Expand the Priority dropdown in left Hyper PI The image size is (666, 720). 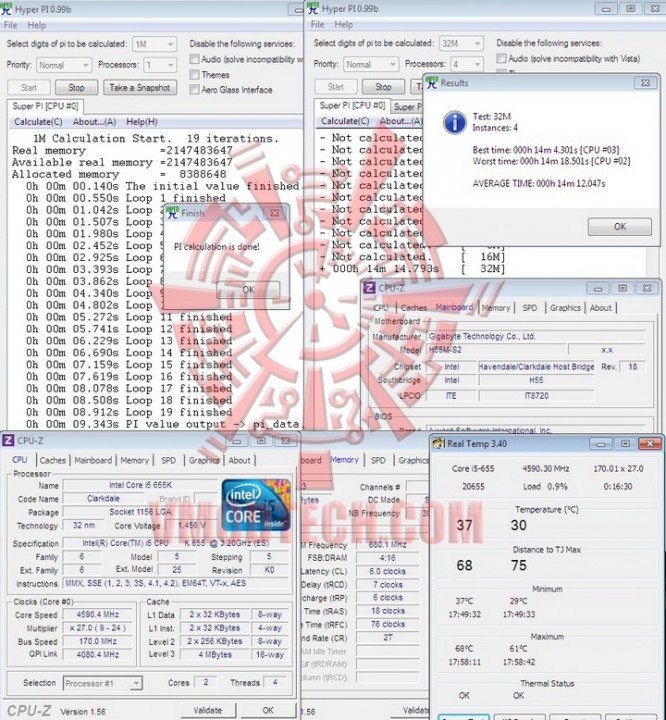[64, 65]
